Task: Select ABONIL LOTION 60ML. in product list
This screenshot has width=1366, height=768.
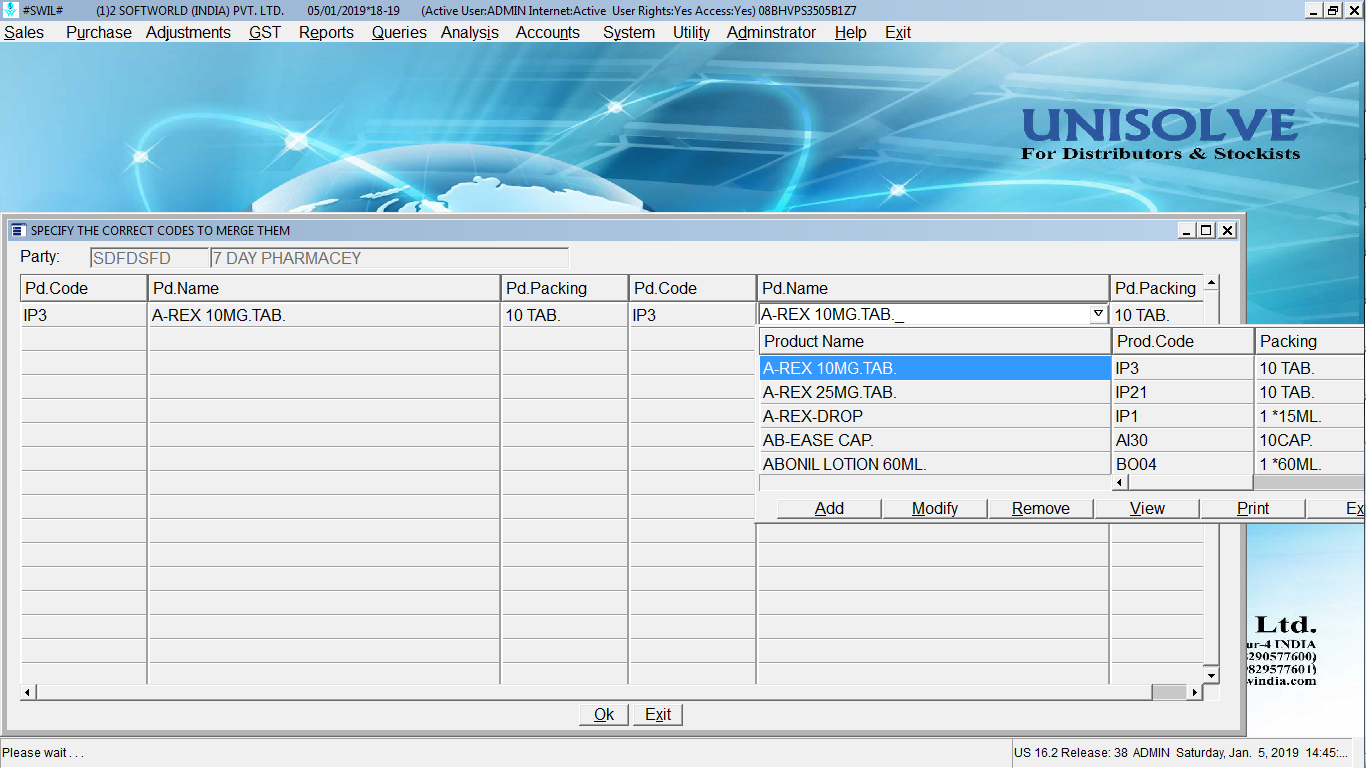Action: (x=935, y=464)
